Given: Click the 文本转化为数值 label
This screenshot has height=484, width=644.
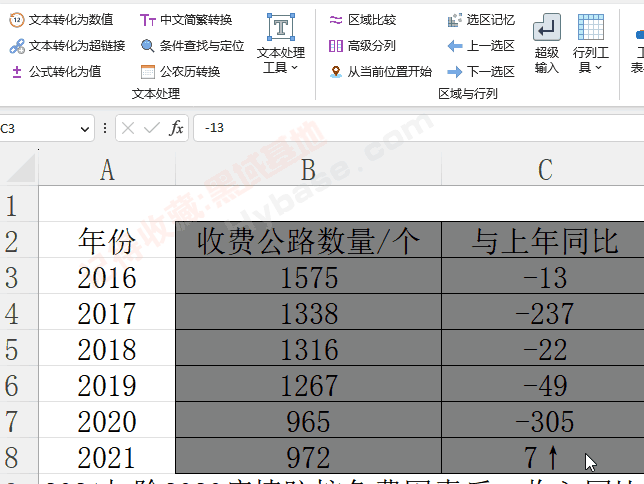Looking at the screenshot, I should click(71, 20).
